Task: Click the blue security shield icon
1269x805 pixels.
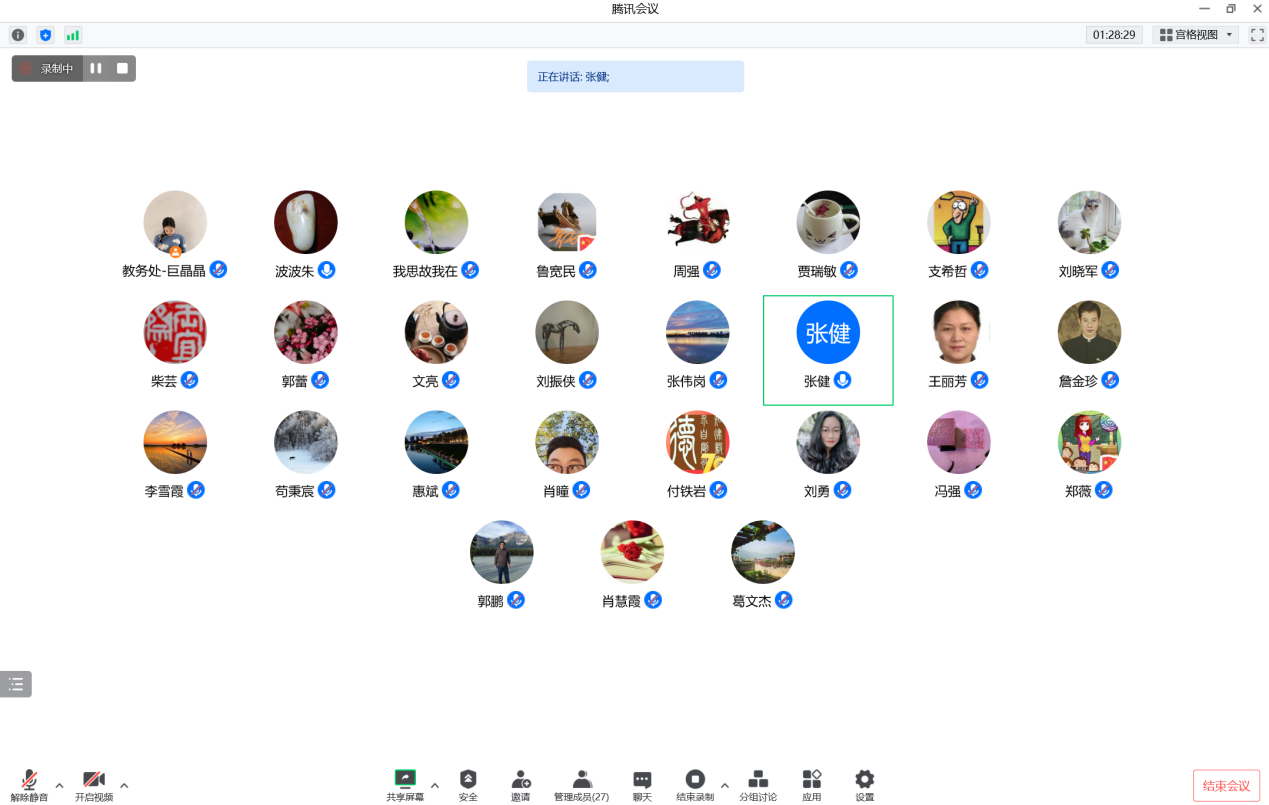Action: click(45, 35)
